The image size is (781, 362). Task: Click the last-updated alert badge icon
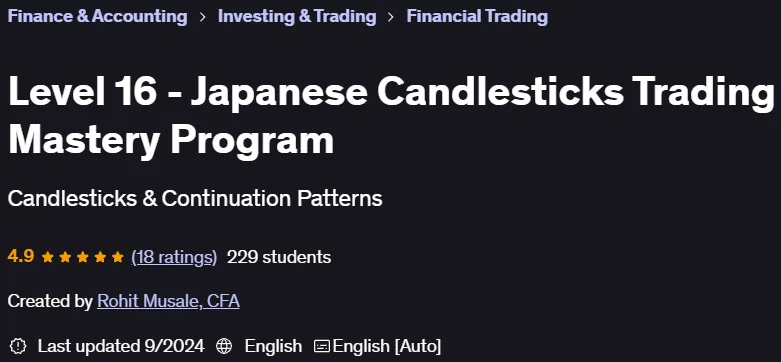[18, 345]
